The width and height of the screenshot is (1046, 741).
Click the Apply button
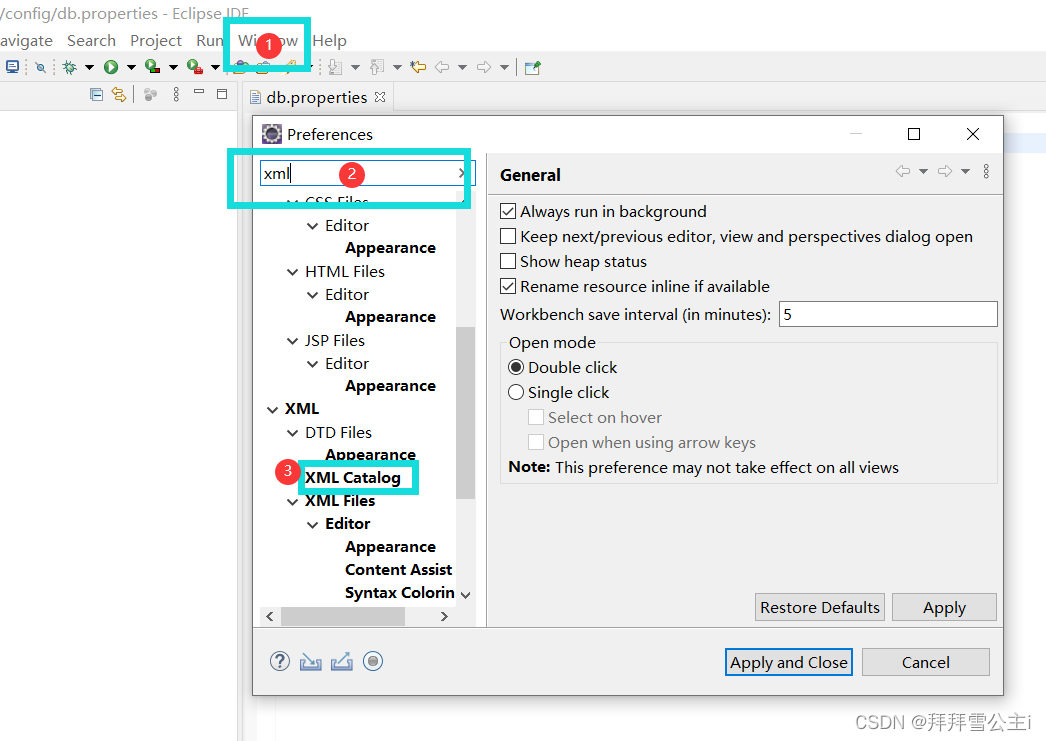pos(944,607)
